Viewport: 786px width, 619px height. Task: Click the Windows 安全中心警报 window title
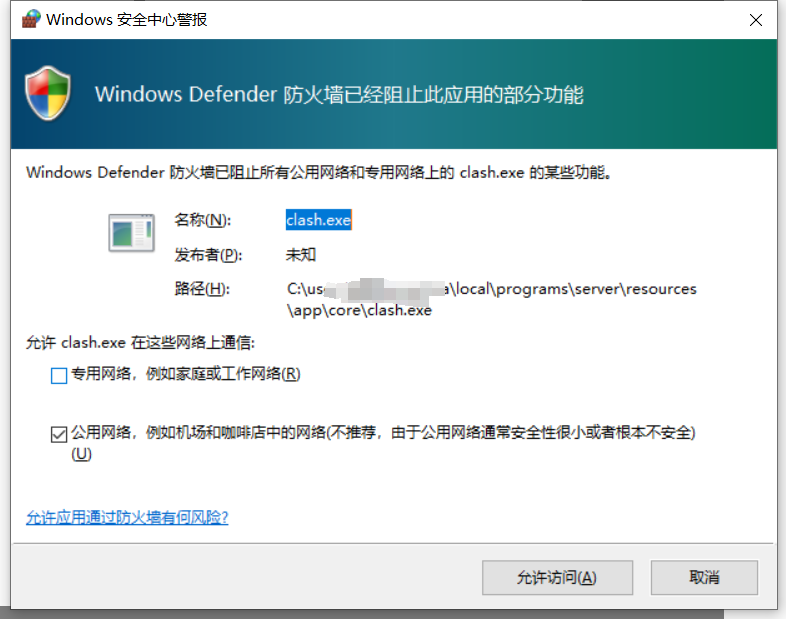(126, 20)
